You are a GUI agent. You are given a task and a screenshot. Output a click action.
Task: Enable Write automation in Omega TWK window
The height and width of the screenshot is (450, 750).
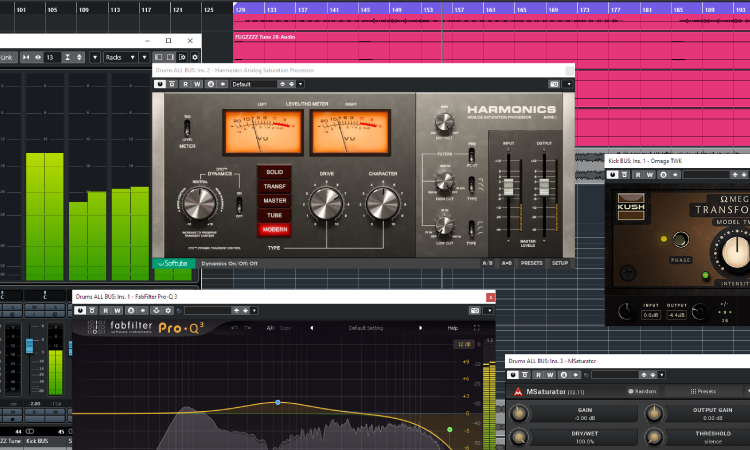click(x=649, y=174)
